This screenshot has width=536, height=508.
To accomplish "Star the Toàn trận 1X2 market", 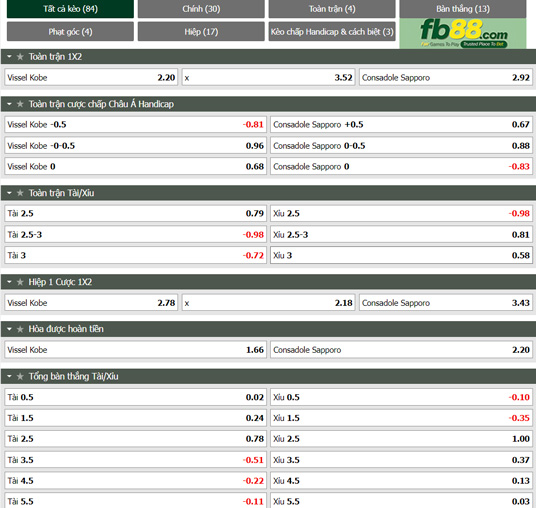I will click(x=20, y=57).
